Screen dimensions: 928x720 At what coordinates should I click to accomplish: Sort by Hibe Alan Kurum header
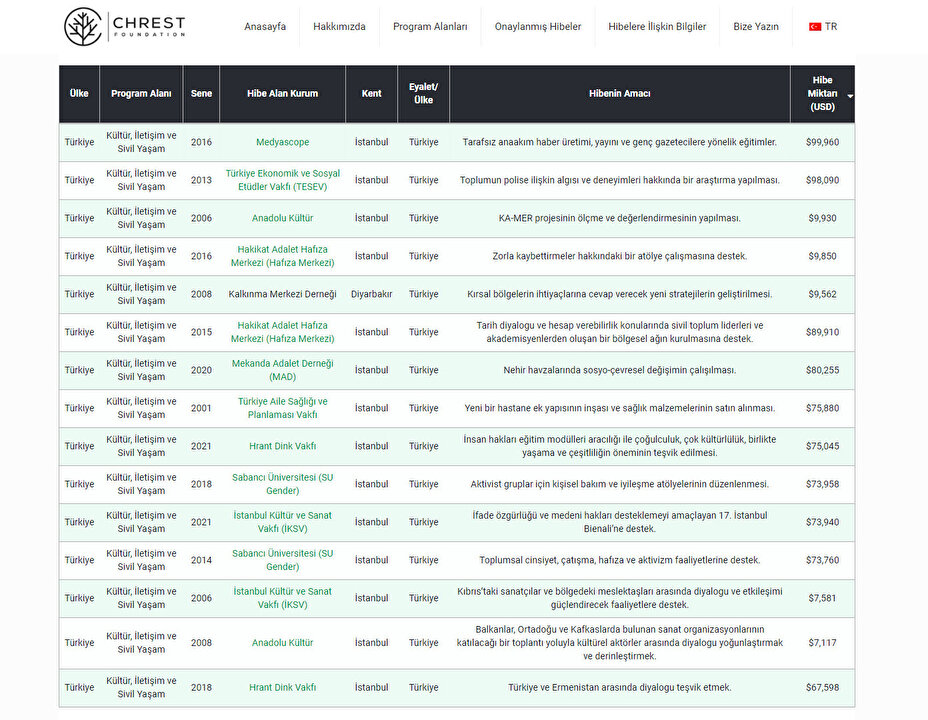(282, 94)
